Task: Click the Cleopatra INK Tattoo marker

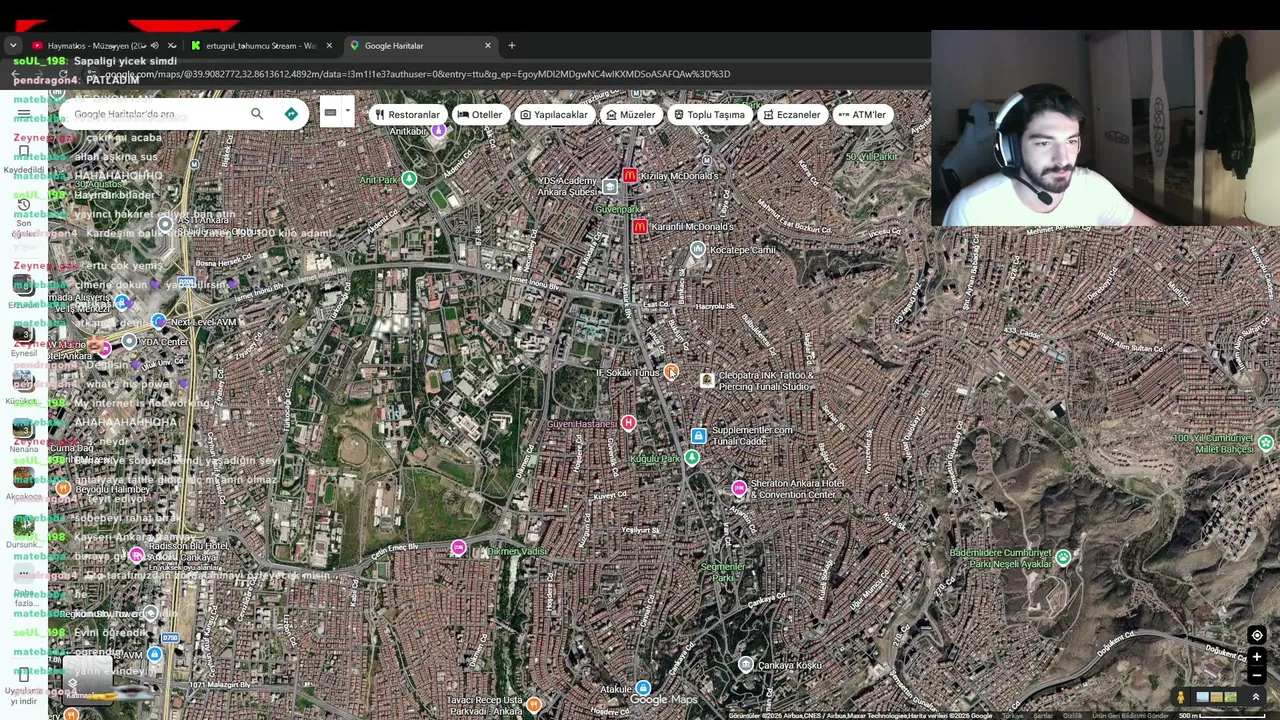Action: [707, 380]
